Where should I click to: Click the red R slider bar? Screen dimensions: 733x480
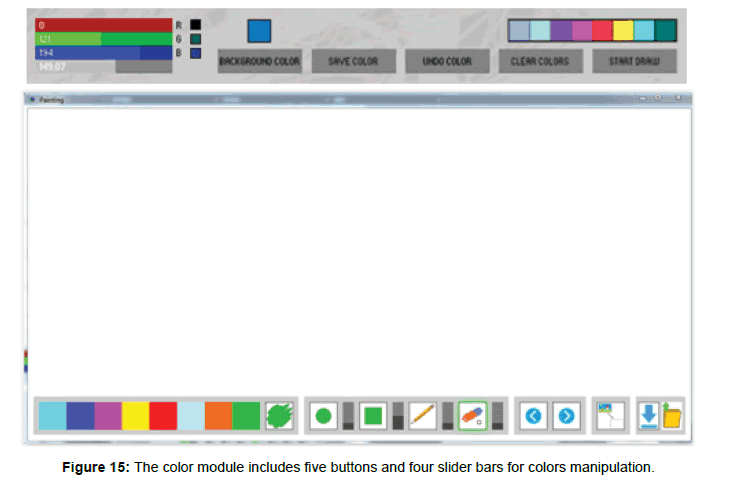click(x=102, y=24)
